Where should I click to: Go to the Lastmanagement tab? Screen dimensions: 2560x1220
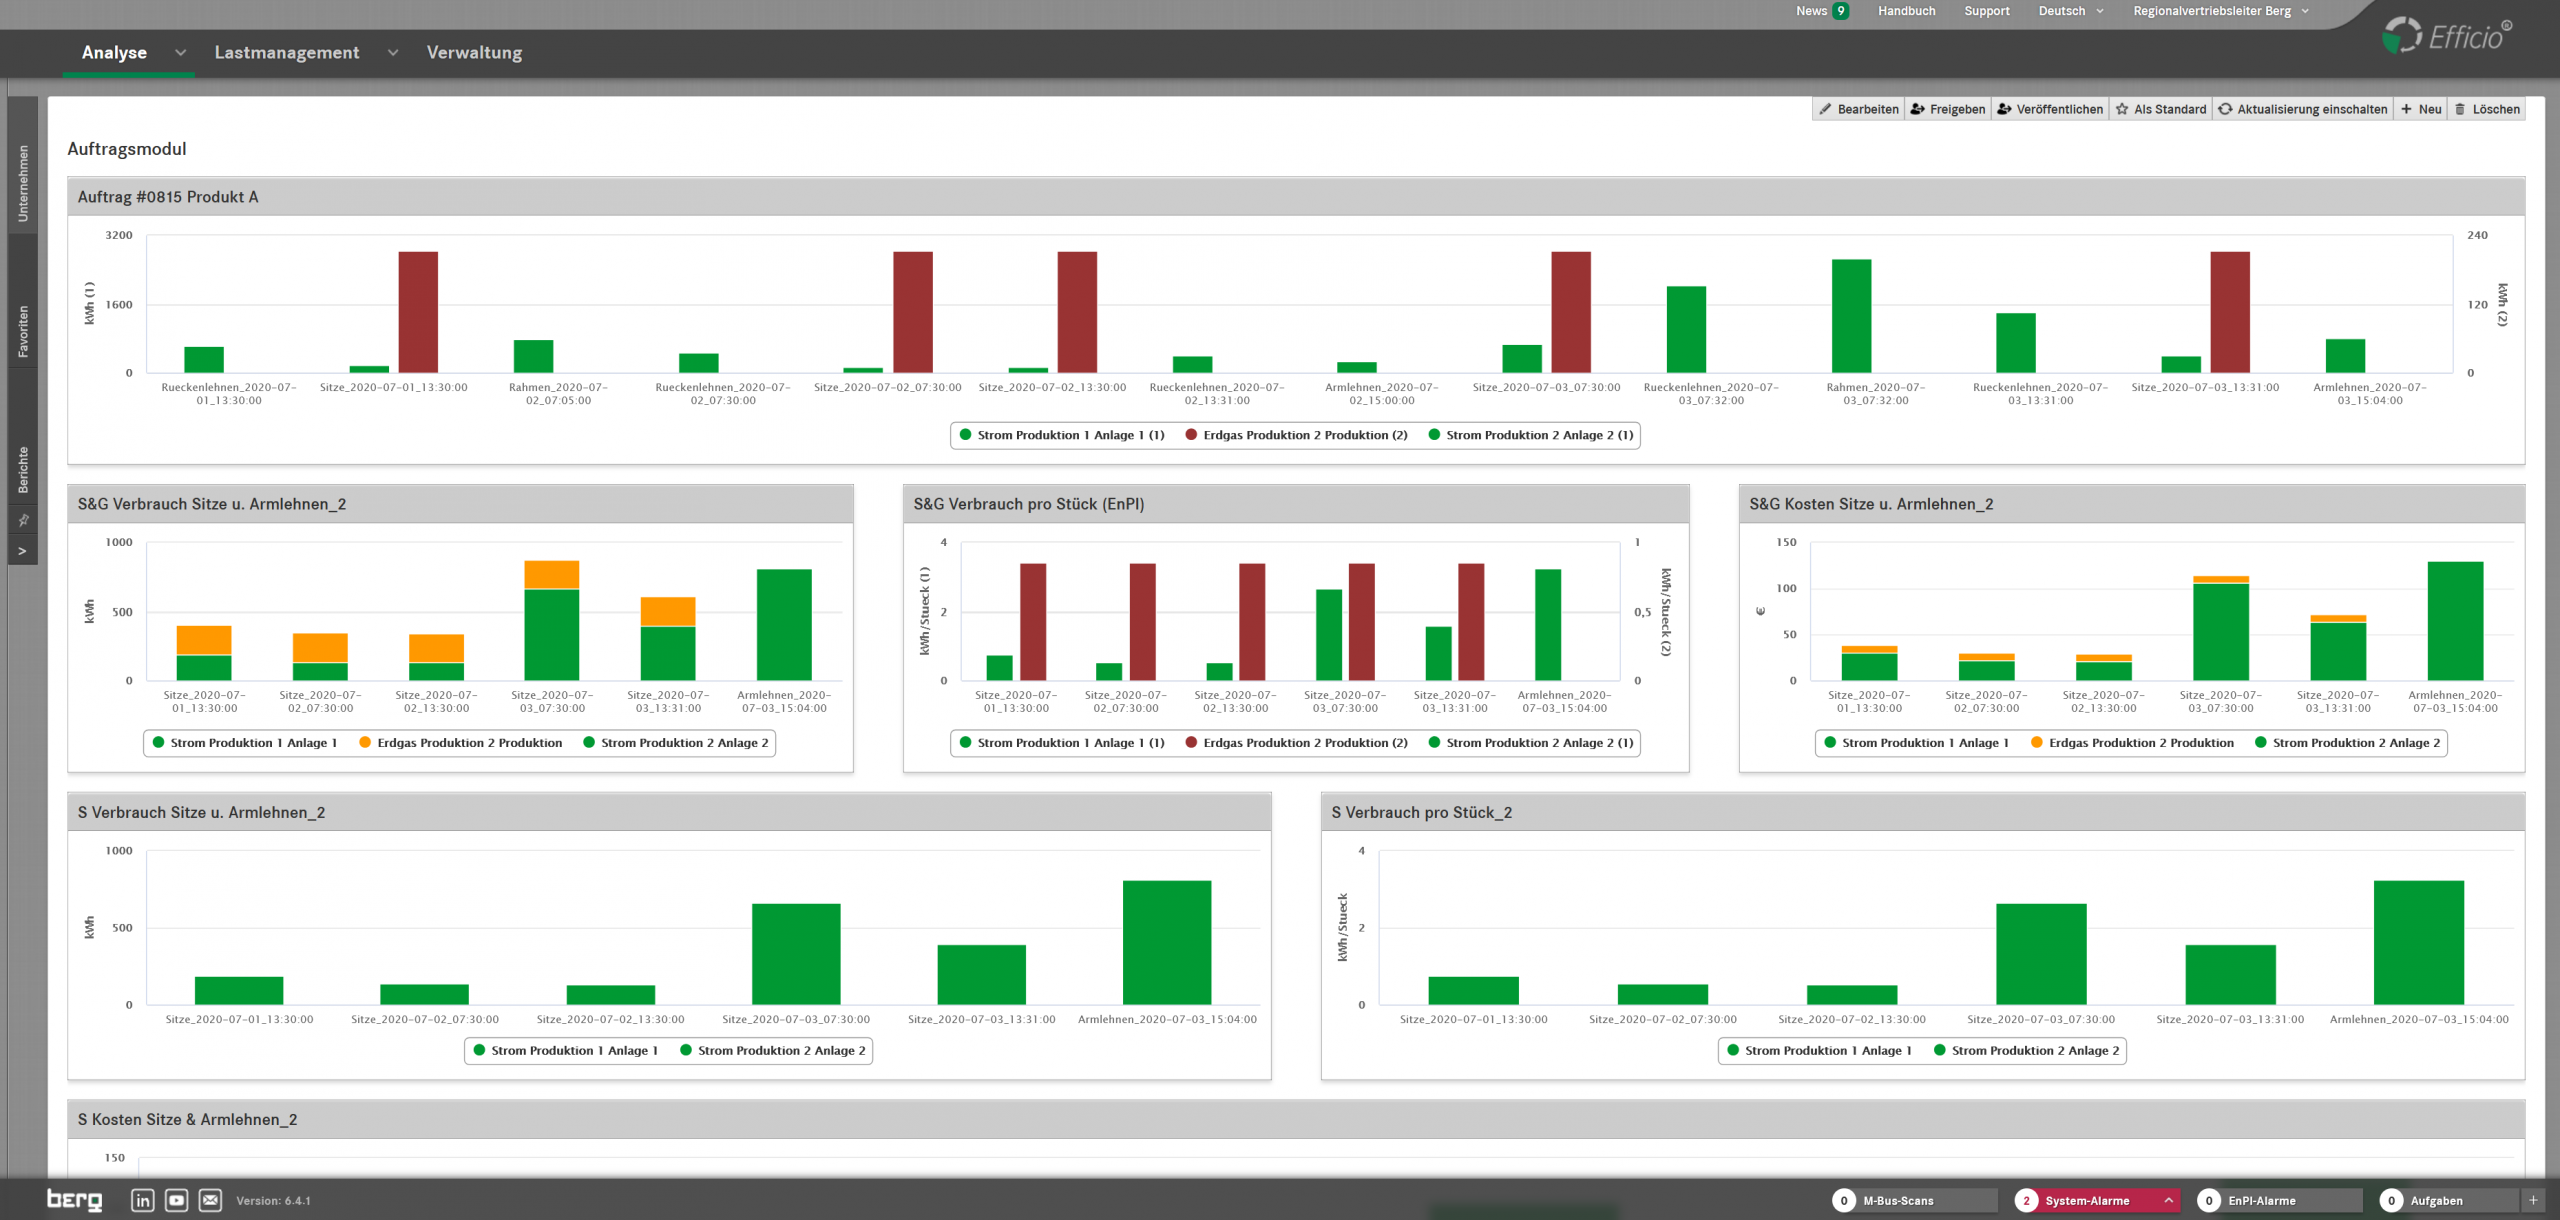tap(287, 53)
